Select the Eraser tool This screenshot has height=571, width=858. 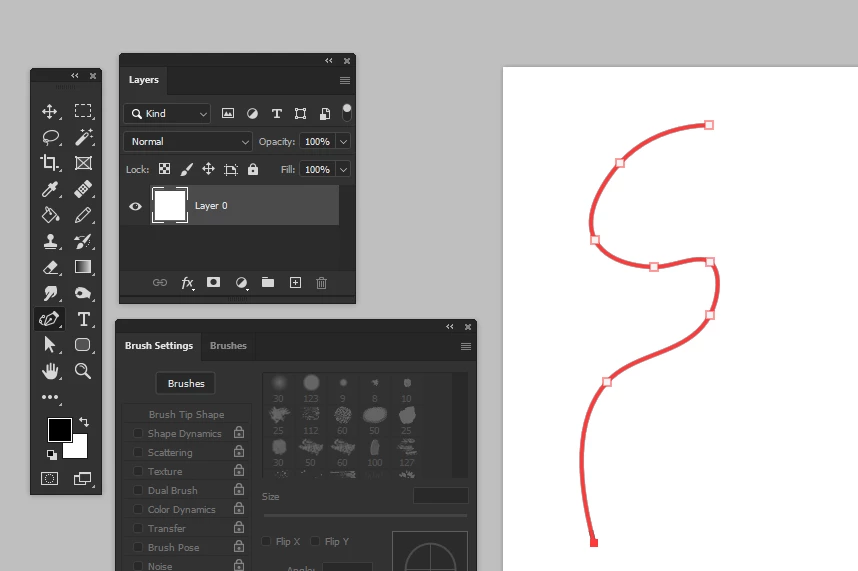[50, 267]
